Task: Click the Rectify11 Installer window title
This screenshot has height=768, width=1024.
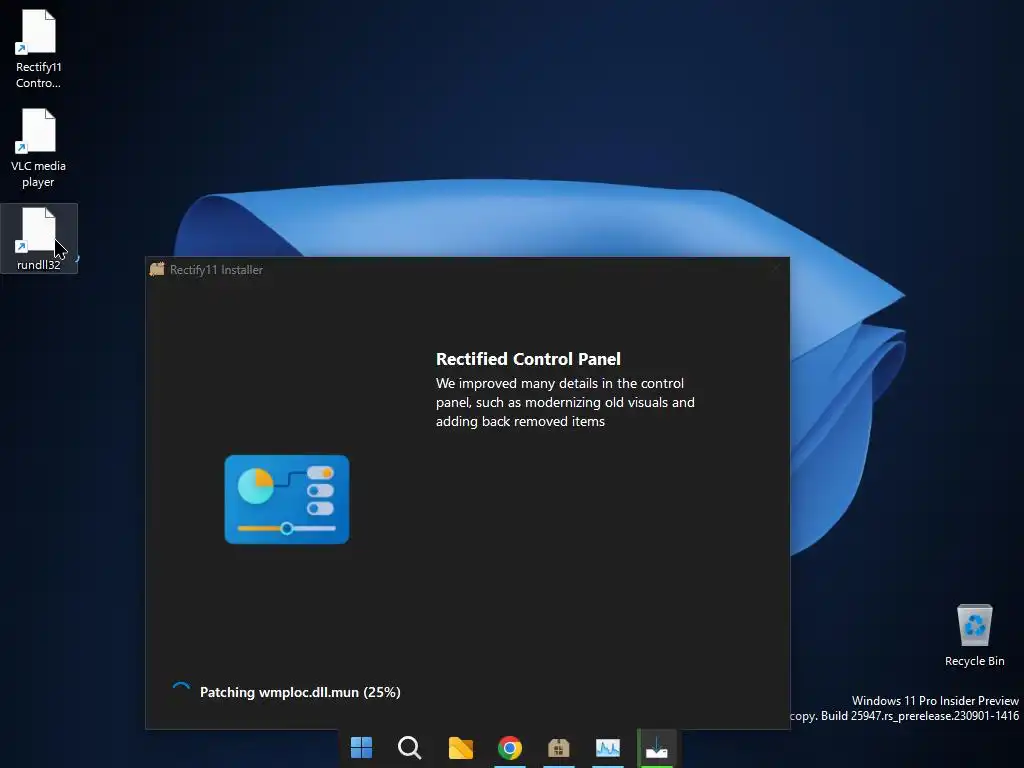Action: [x=216, y=270]
